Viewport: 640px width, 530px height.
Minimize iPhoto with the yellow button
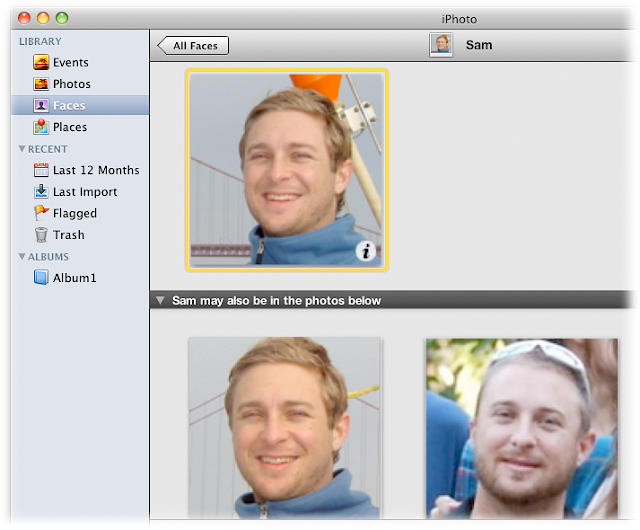tap(43, 18)
